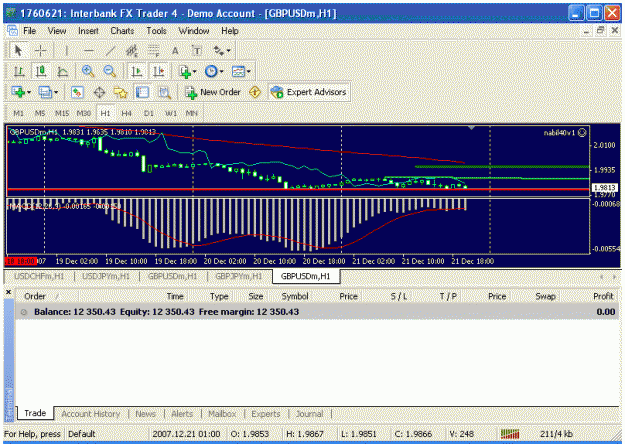The width and height of the screenshot is (625, 444).
Task: Pick the Draw horizontal line tool
Action: click(x=89, y=51)
